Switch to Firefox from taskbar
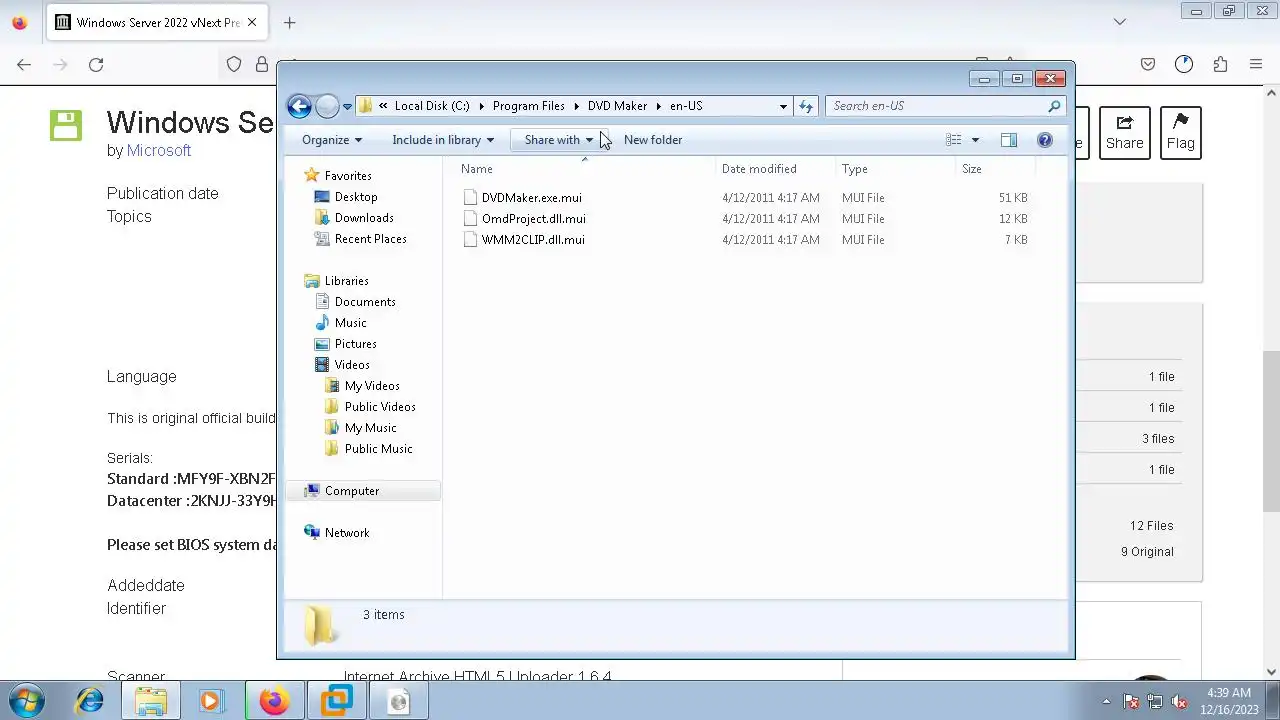1280x720 pixels. (274, 701)
